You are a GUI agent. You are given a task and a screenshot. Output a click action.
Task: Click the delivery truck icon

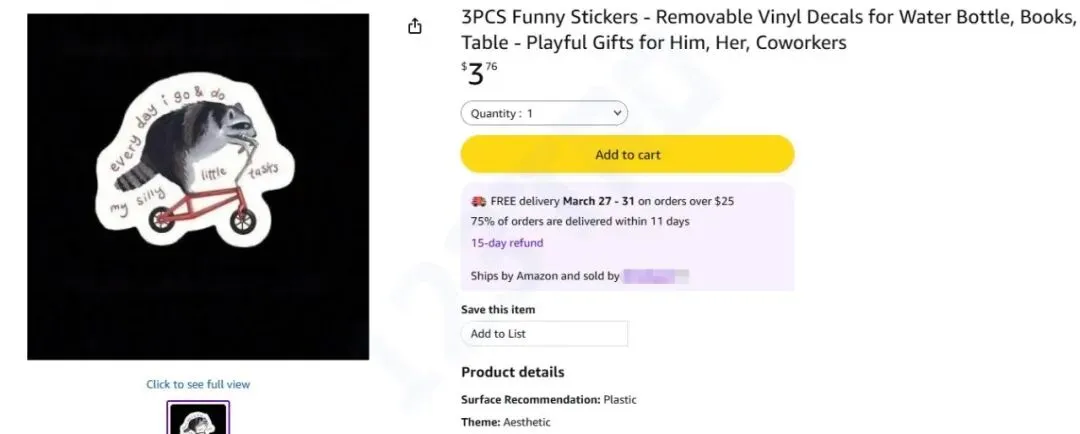point(478,201)
